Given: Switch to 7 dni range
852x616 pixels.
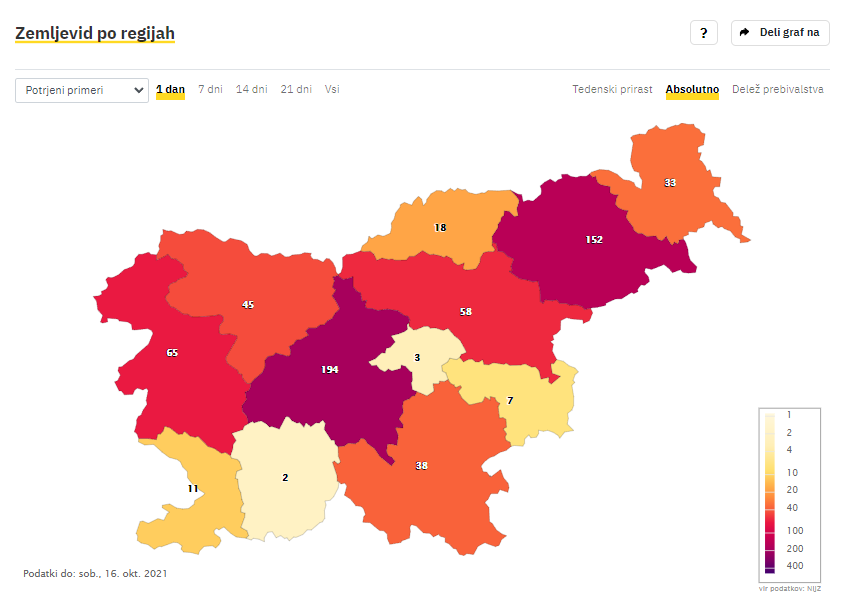Looking at the screenshot, I should [x=210, y=90].
